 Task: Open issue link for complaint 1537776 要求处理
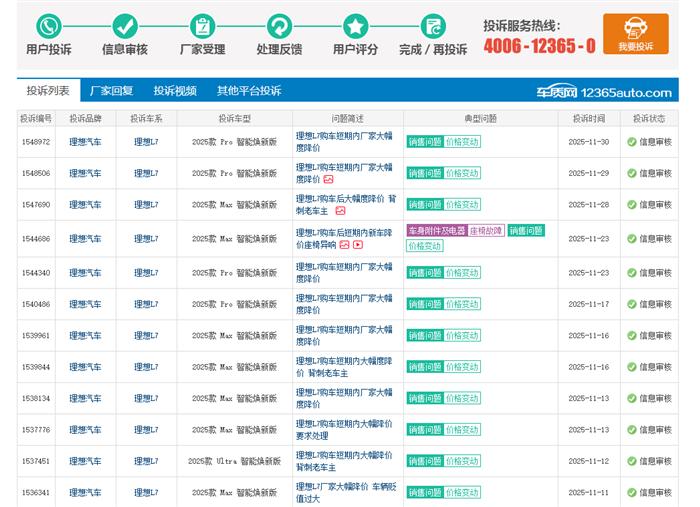[x=344, y=430]
